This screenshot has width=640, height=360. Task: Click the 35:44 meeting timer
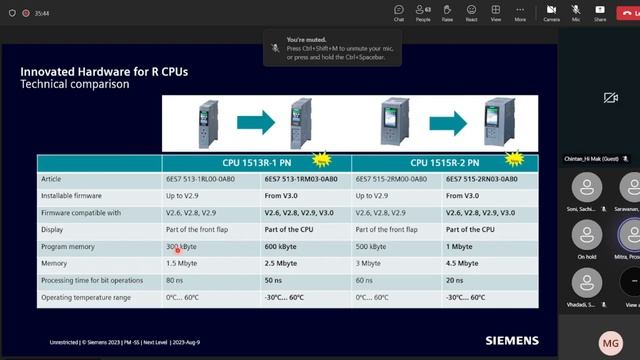pyautogui.click(x=42, y=13)
